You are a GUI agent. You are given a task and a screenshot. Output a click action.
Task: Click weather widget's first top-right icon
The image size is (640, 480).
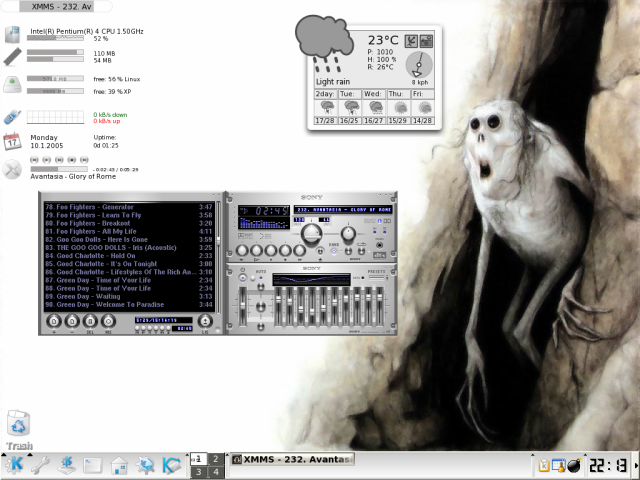(411, 41)
